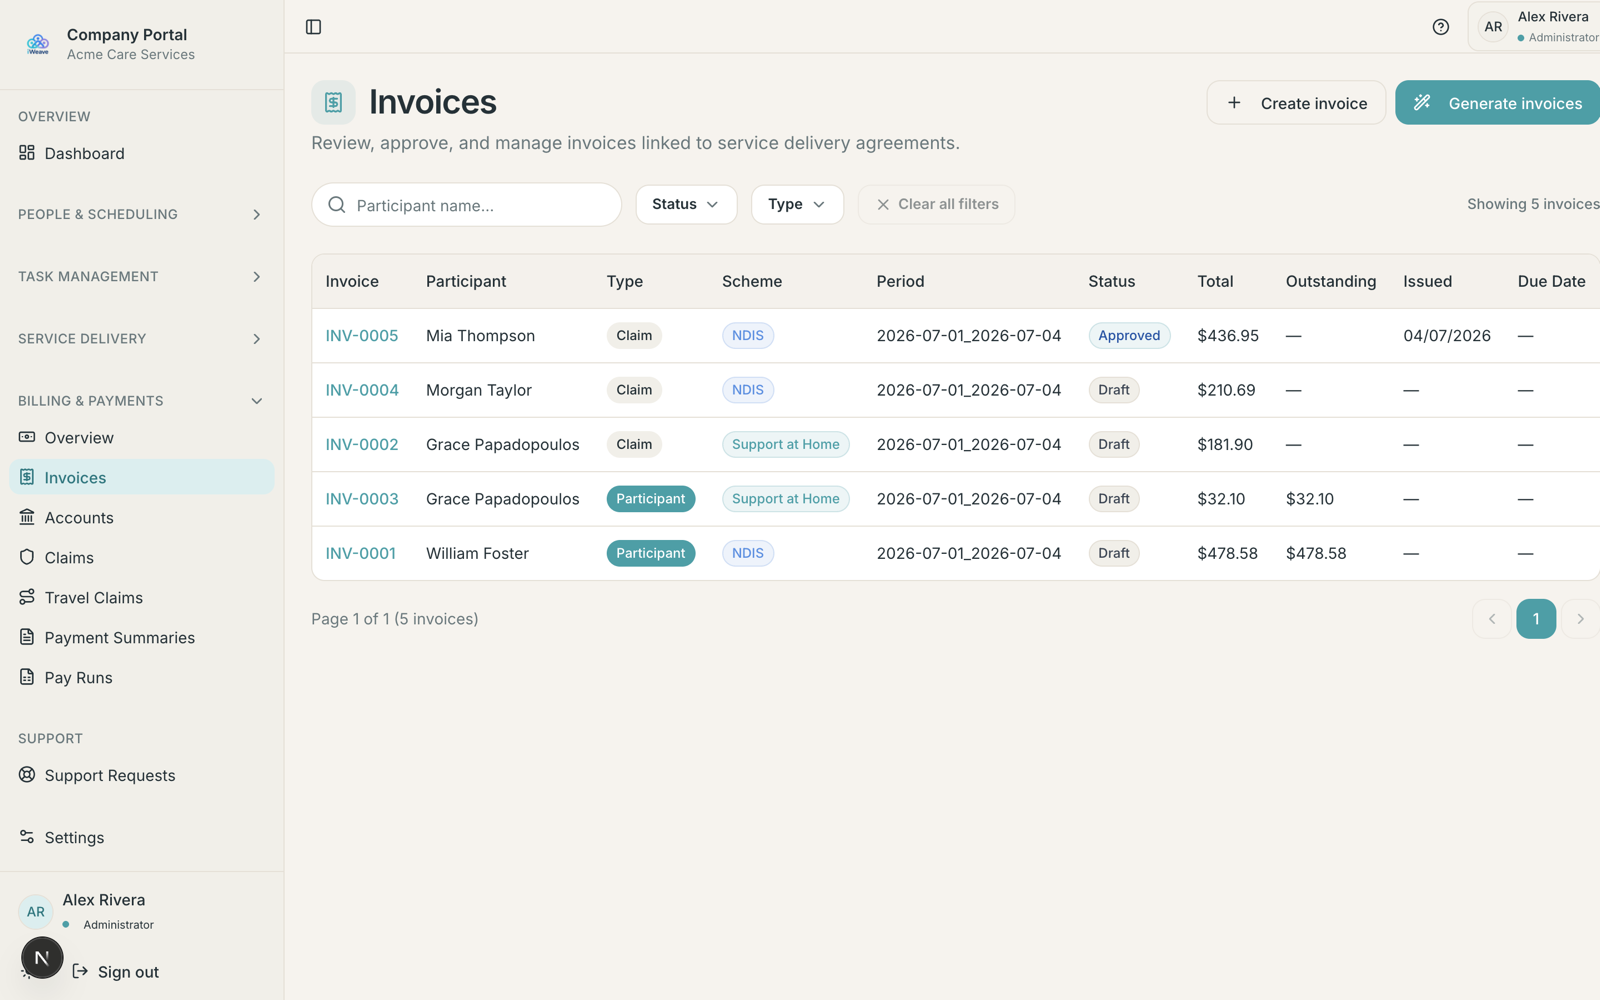The width and height of the screenshot is (1600, 1000).
Task: Open invoice INV-0005
Action: [362, 335]
